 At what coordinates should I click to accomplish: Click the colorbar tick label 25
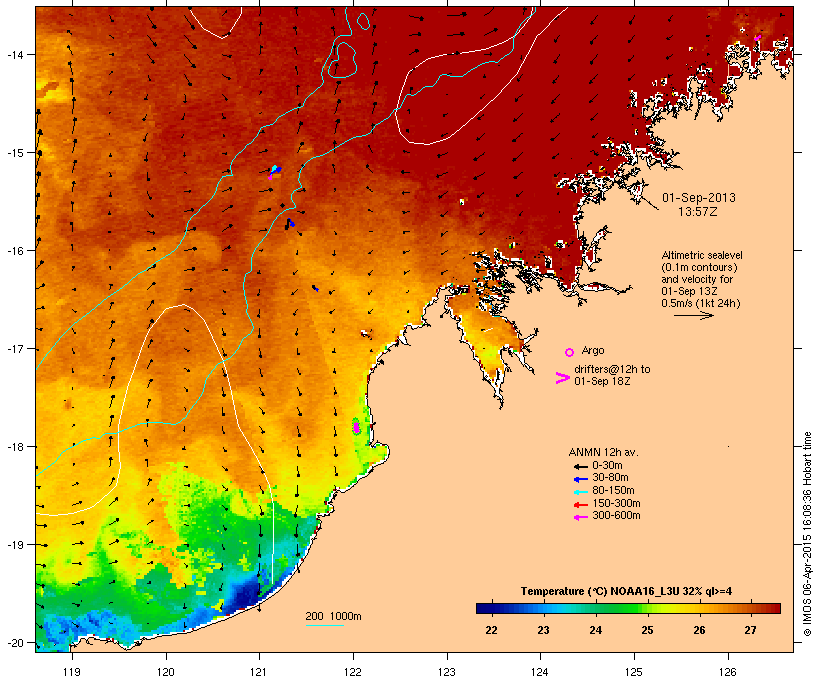pyautogui.click(x=647, y=630)
